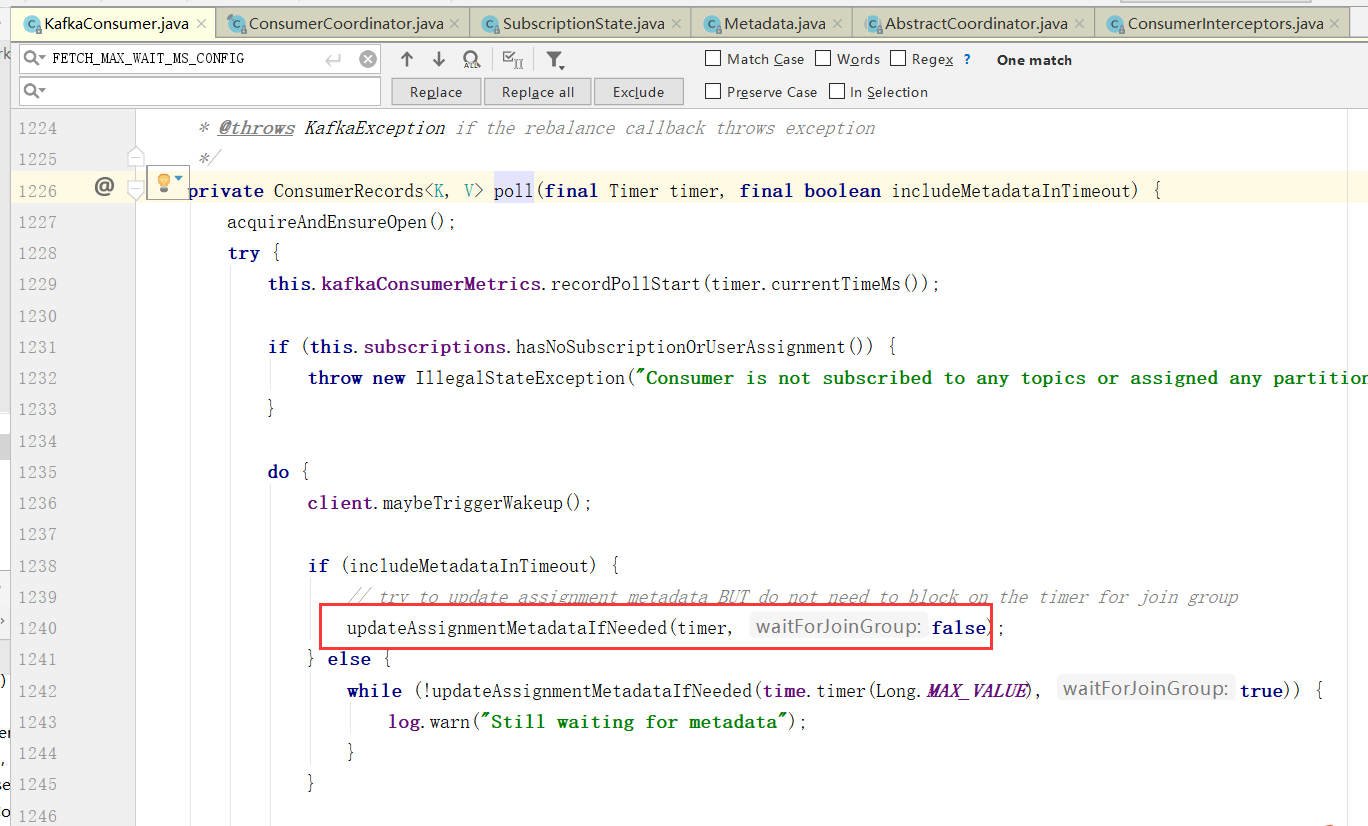Click KafkaException in javadoc line 1224

375,128
